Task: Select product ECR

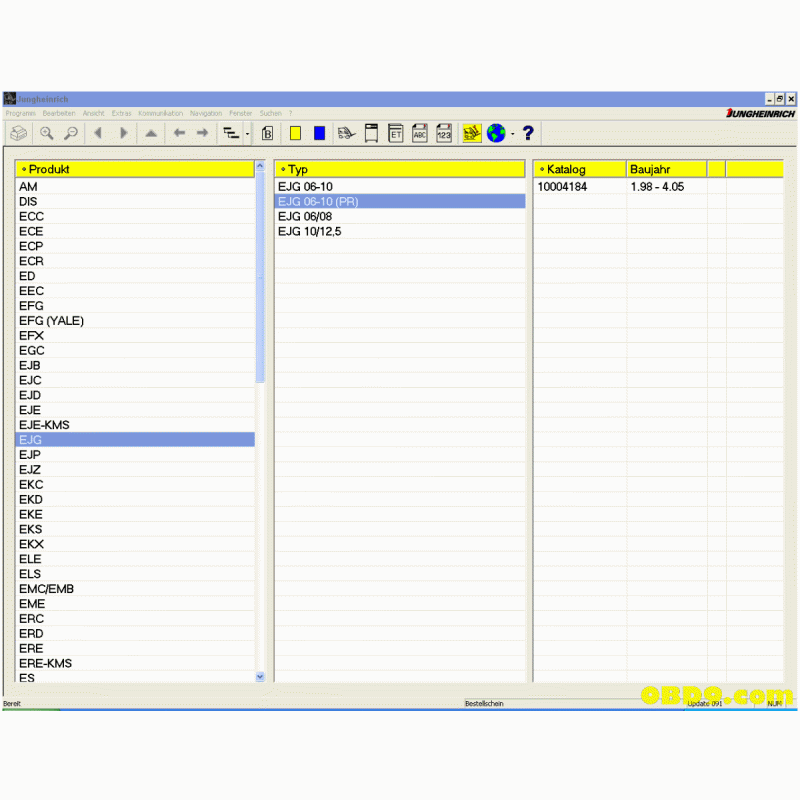Action: (x=135, y=261)
